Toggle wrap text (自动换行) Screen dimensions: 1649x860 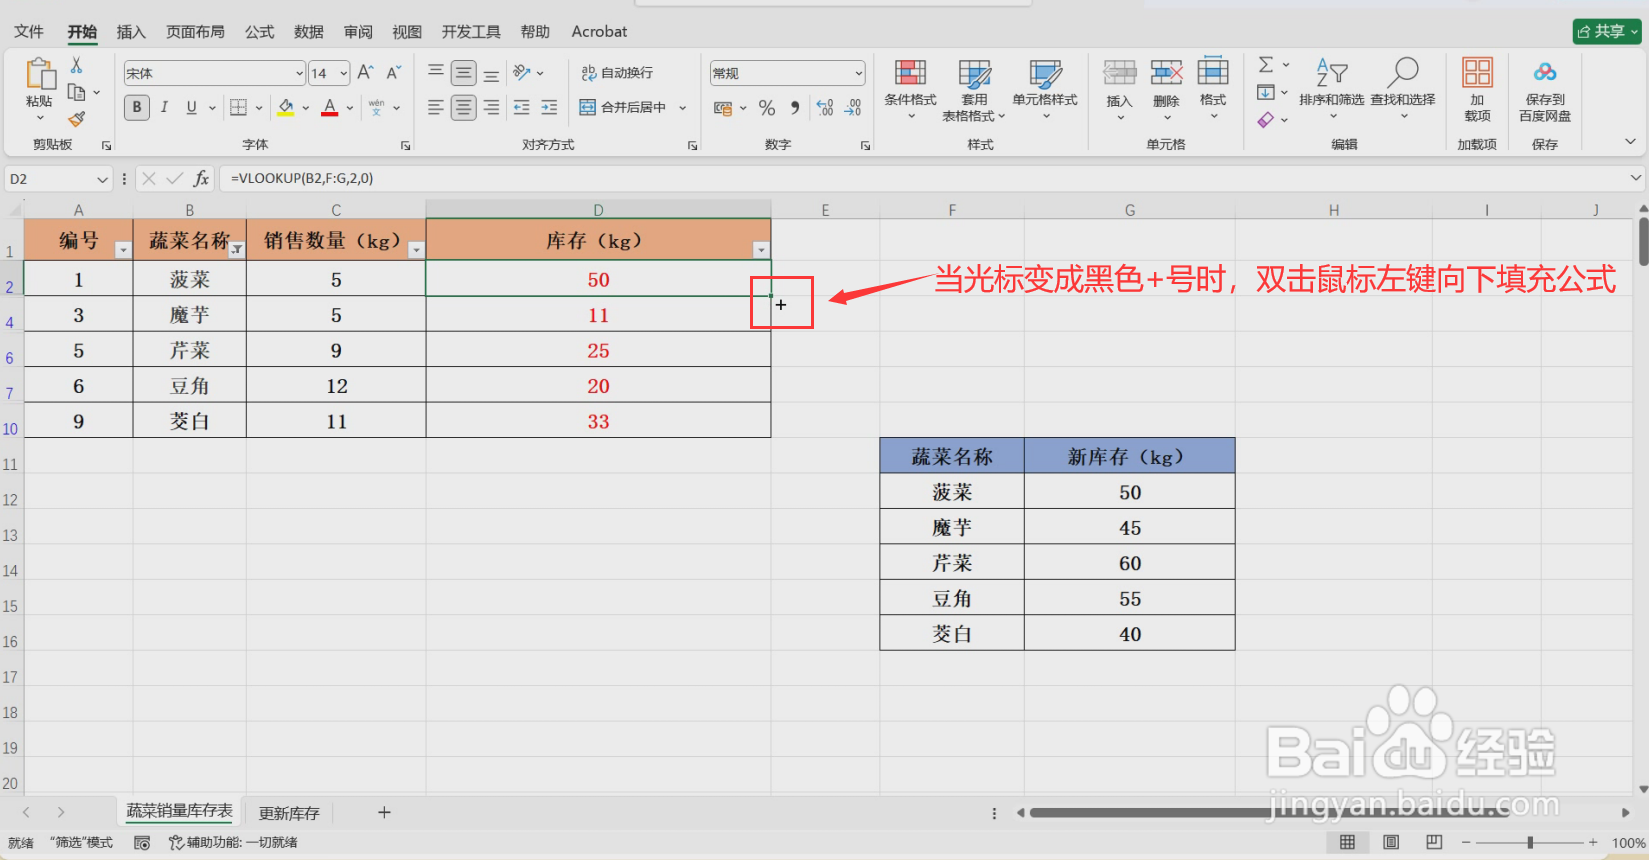(617, 73)
